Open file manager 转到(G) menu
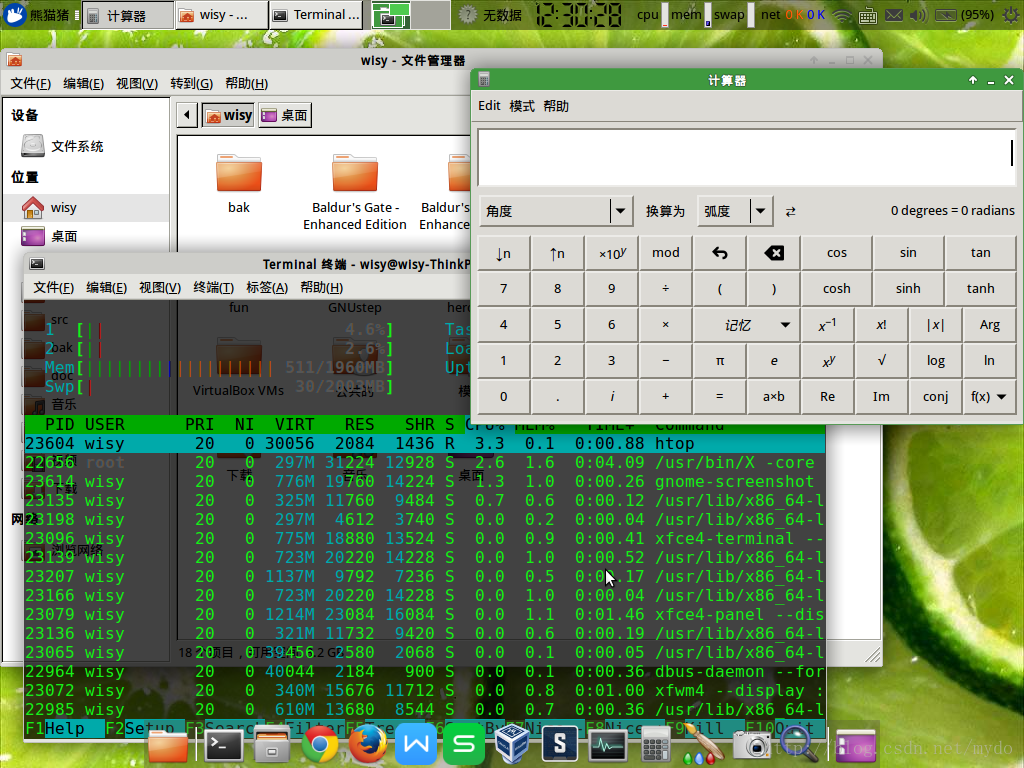The height and width of the screenshot is (768, 1024). tap(191, 84)
